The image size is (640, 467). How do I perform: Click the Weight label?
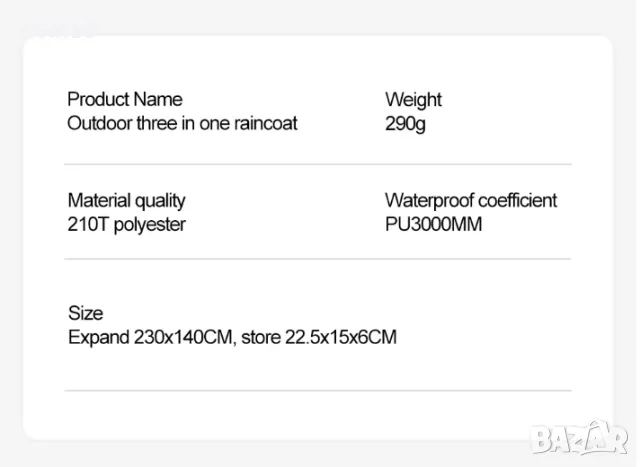pos(413,99)
